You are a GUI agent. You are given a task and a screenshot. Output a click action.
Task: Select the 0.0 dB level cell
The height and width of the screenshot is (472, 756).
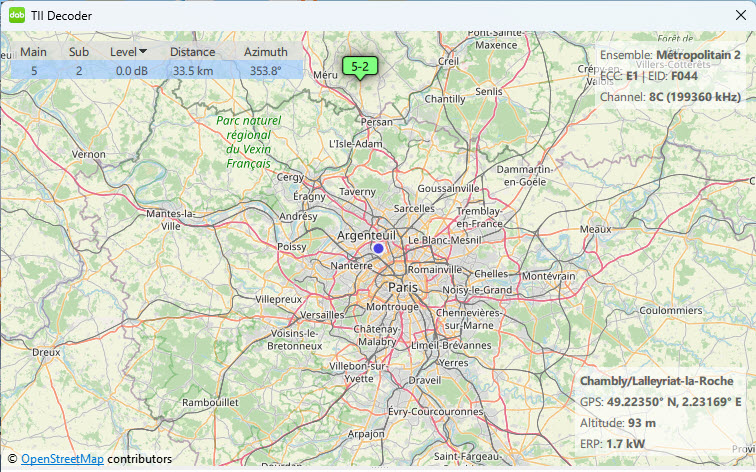coord(132,71)
